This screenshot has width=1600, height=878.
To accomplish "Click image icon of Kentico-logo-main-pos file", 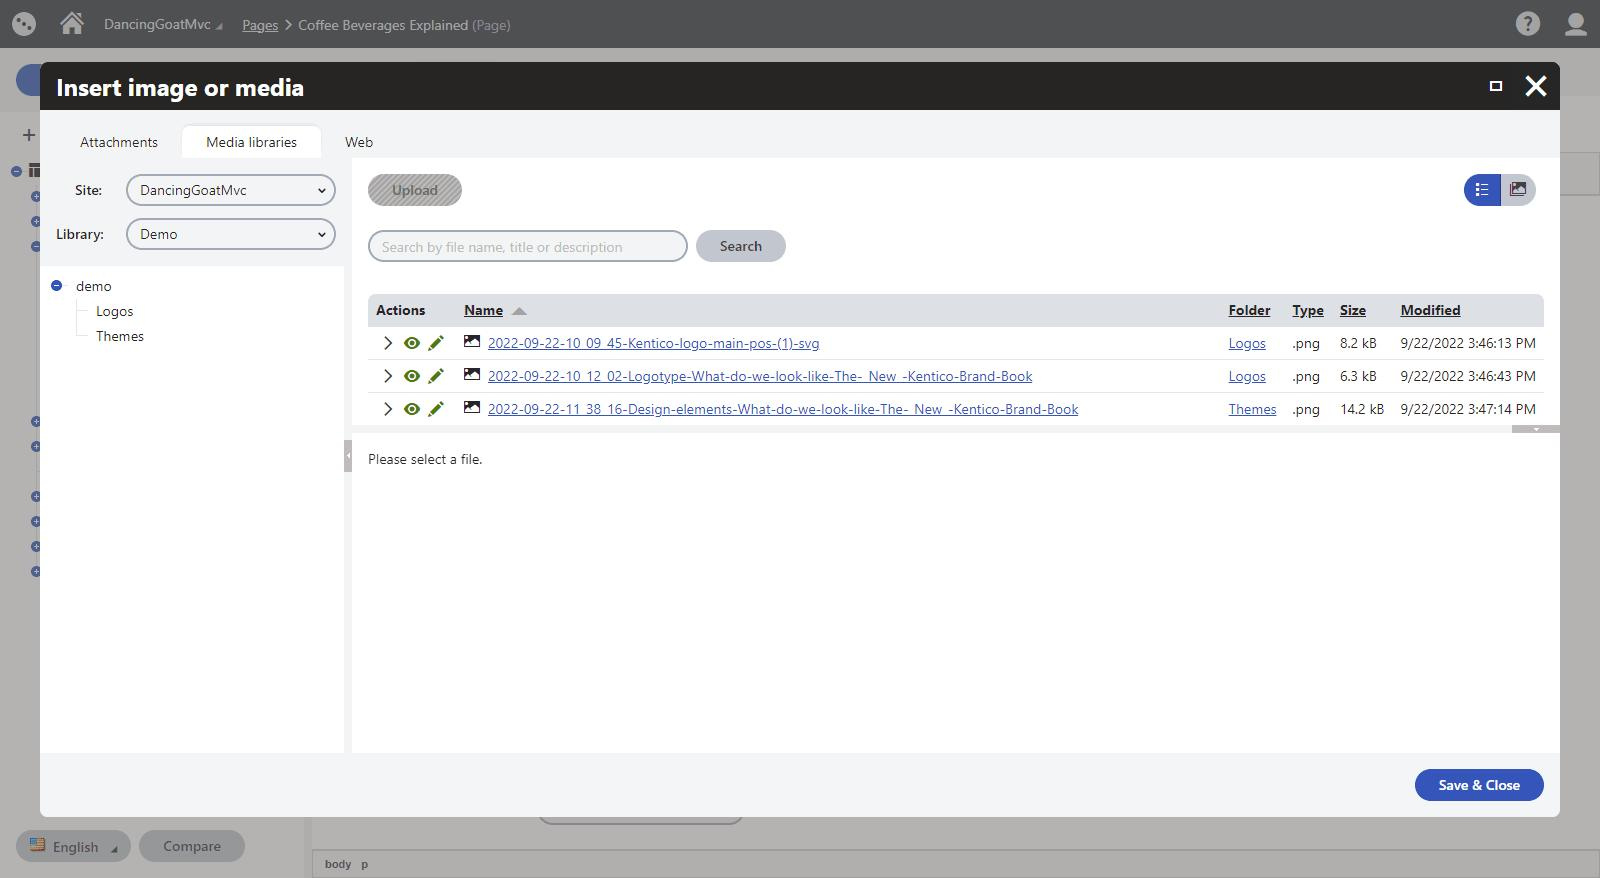I will [x=472, y=342].
